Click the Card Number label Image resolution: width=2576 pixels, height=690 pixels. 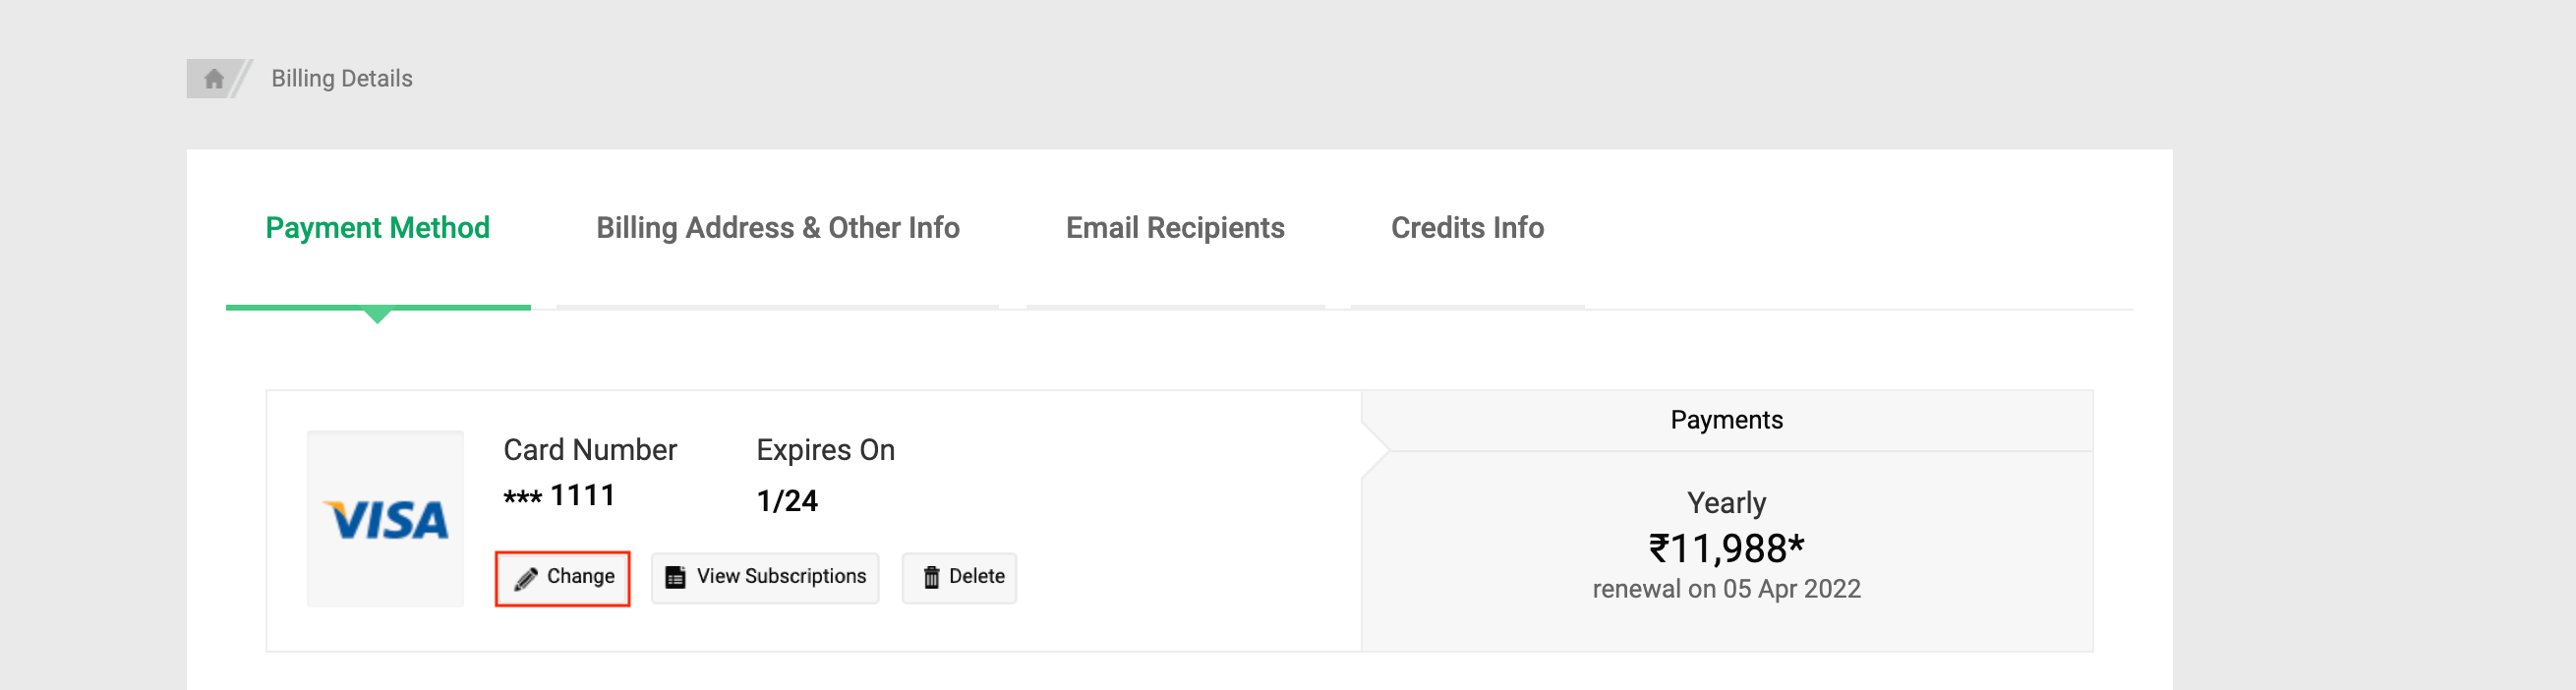(589, 450)
